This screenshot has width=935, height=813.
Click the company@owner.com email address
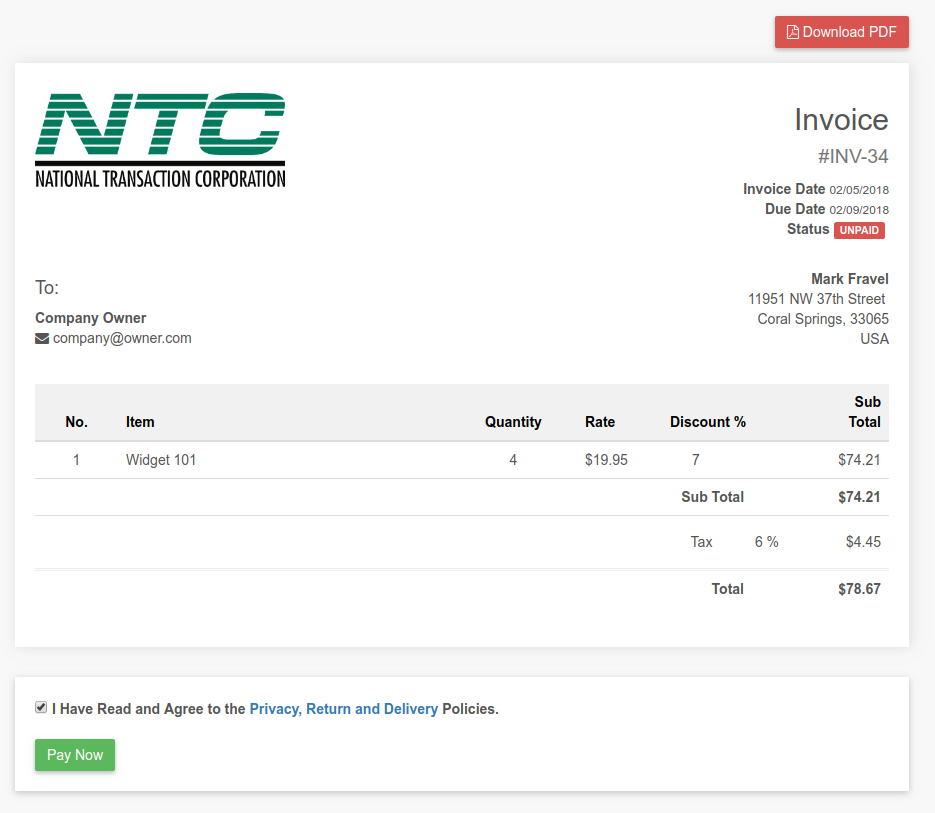pos(122,338)
